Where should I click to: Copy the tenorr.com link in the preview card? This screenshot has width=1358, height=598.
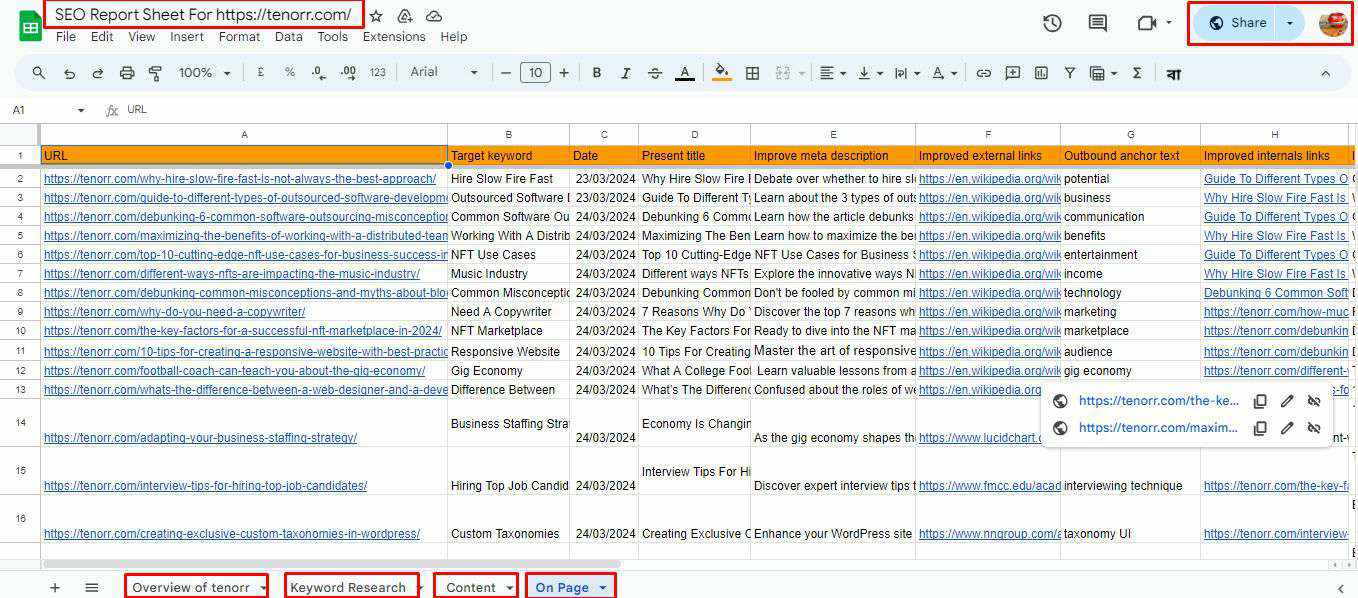1260,400
